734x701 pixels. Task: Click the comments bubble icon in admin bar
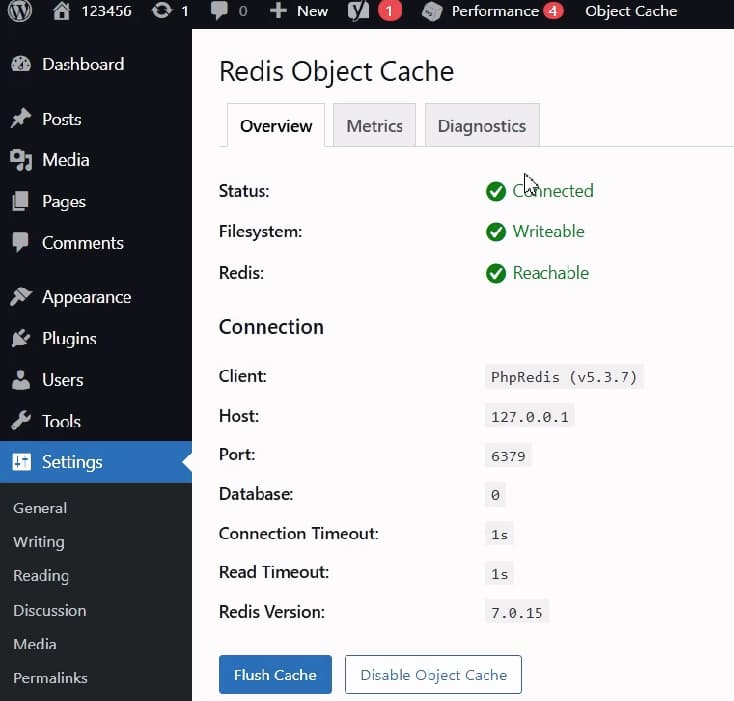[x=219, y=11]
